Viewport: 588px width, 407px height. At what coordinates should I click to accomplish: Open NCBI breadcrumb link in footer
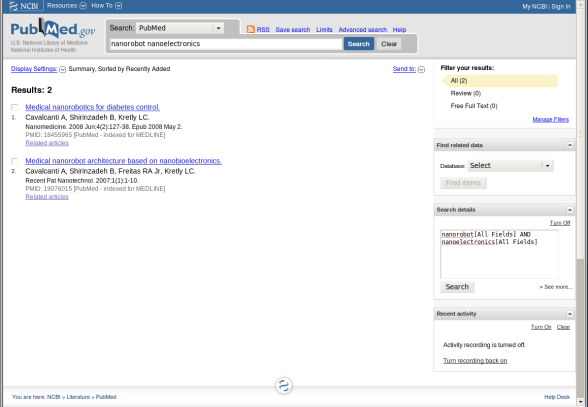(53, 397)
